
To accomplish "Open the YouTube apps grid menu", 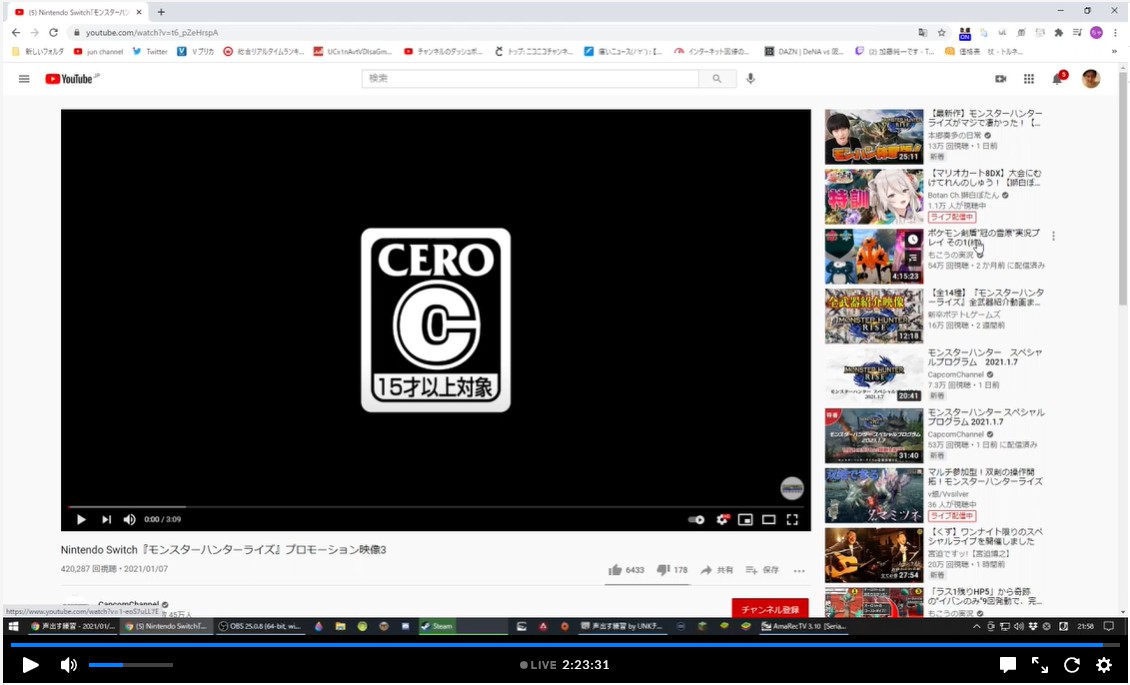I will (1028, 79).
